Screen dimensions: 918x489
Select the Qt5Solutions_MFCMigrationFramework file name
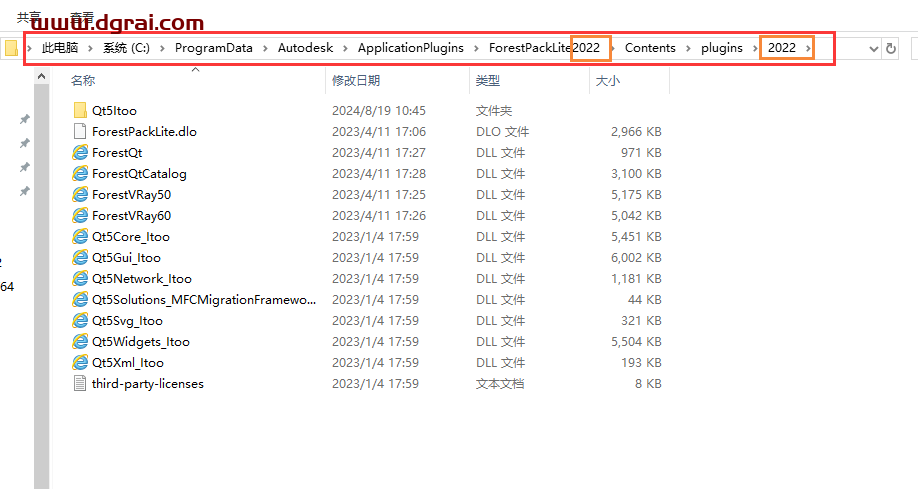[203, 299]
